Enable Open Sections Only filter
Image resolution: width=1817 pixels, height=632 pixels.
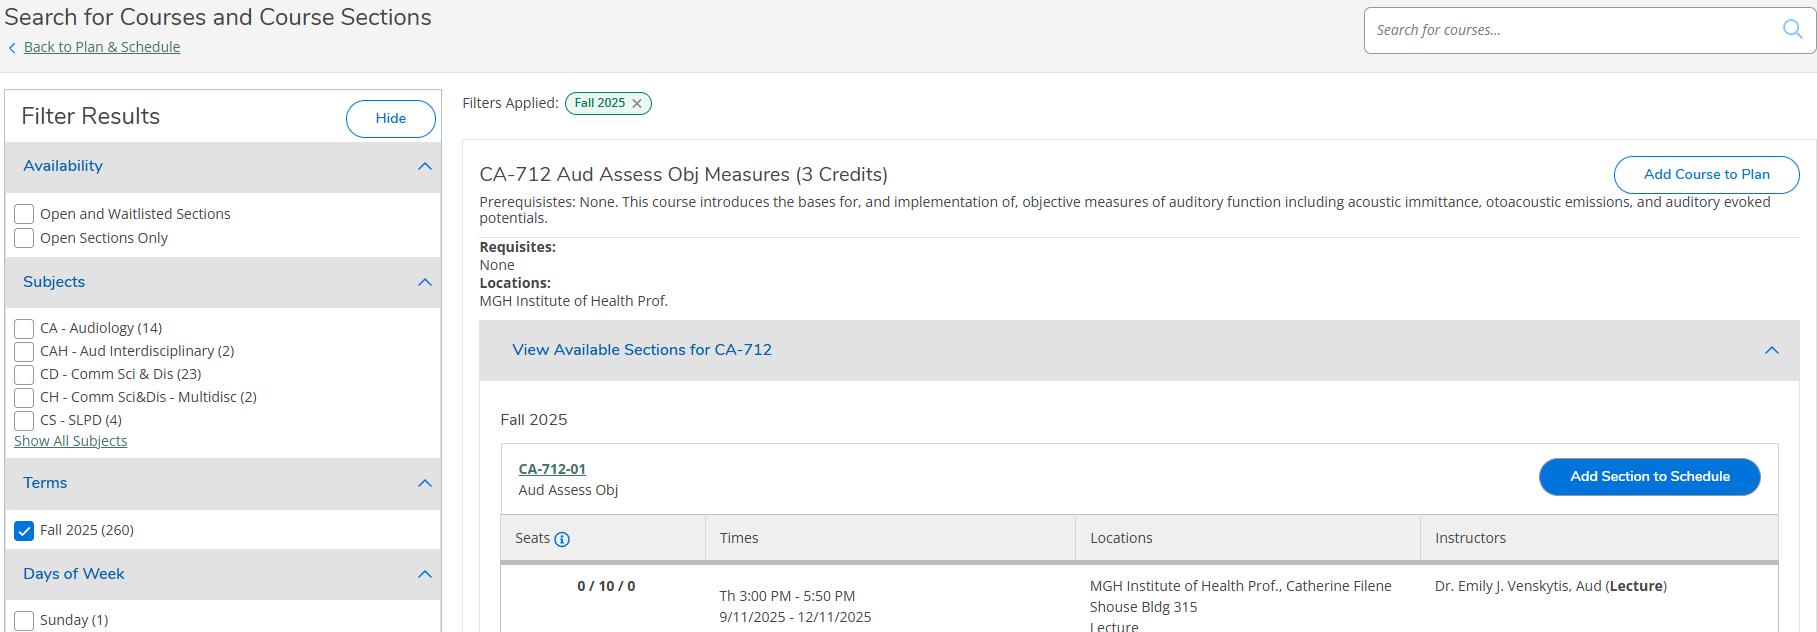click(x=24, y=238)
